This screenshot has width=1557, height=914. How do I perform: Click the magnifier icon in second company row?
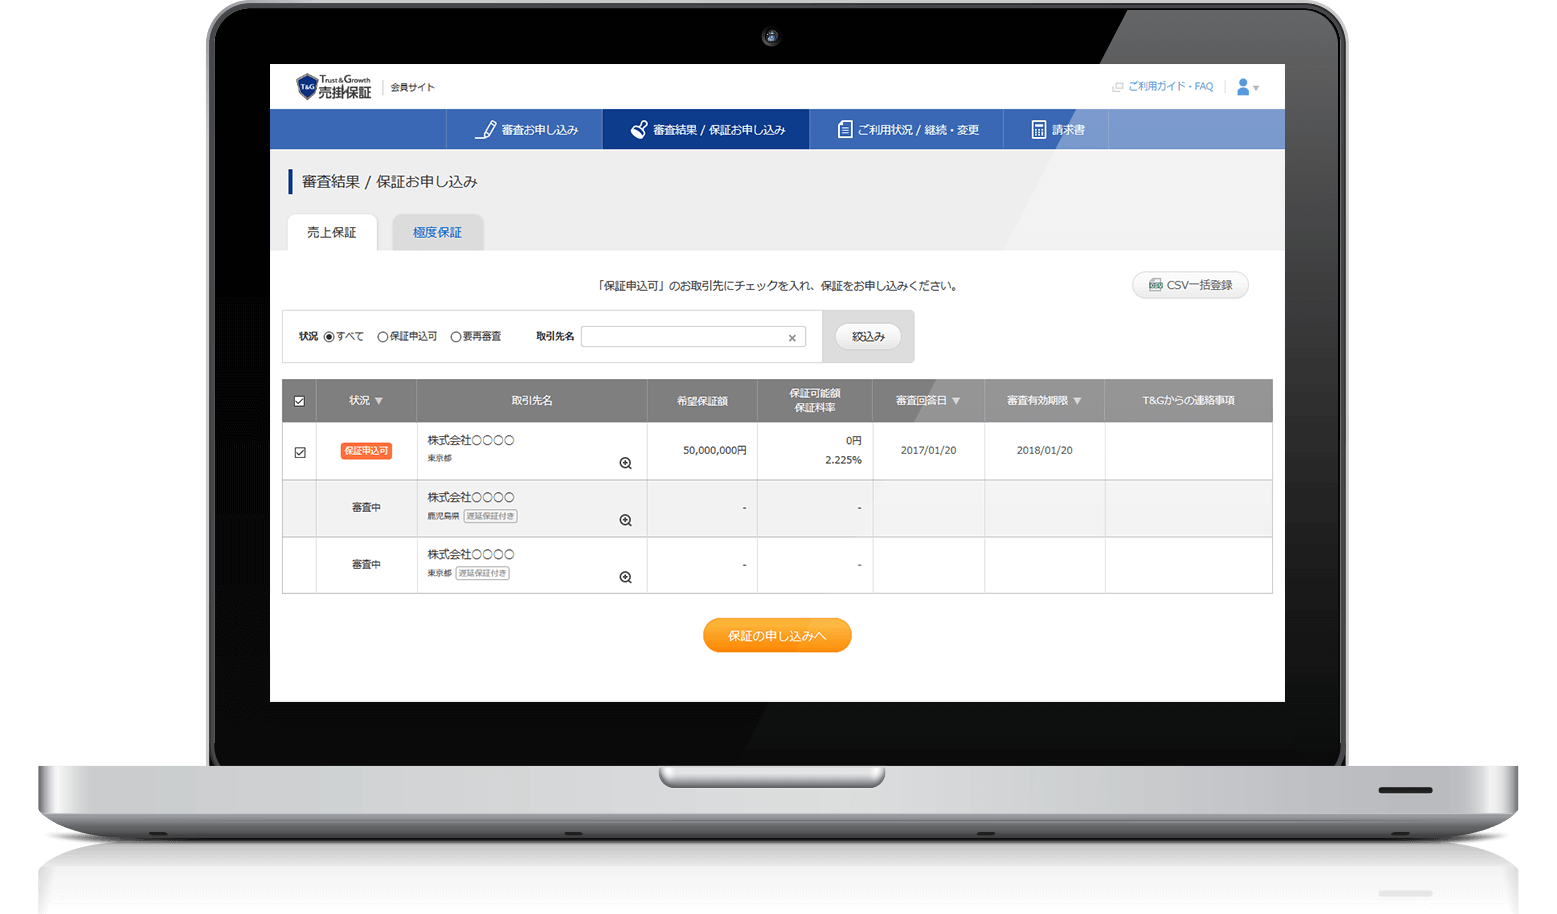click(625, 520)
